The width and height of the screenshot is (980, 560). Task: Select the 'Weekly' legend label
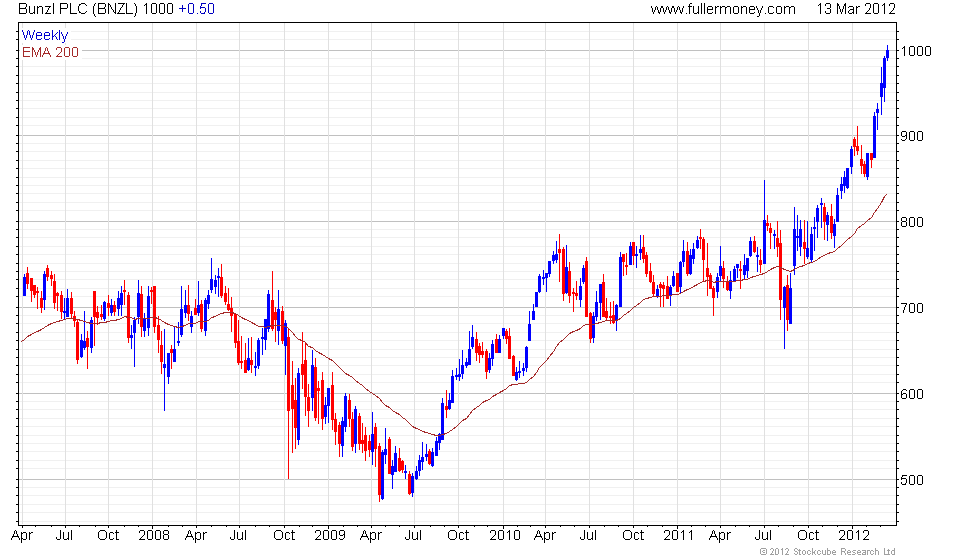click(44, 36)
